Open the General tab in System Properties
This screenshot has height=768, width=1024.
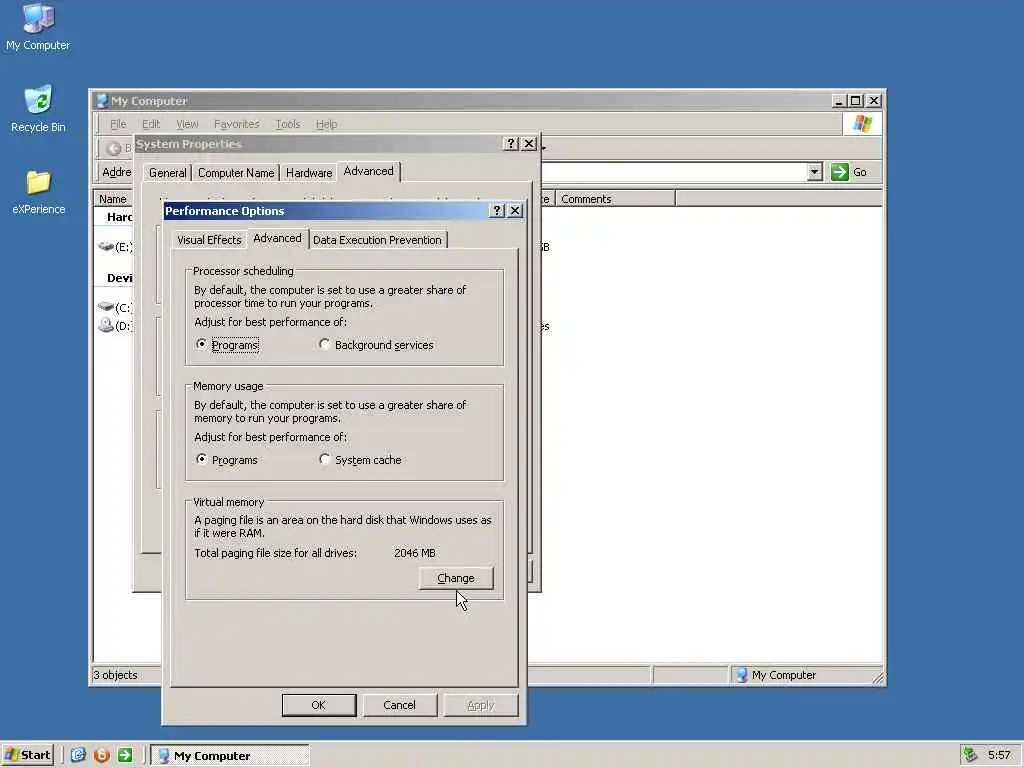167,172
